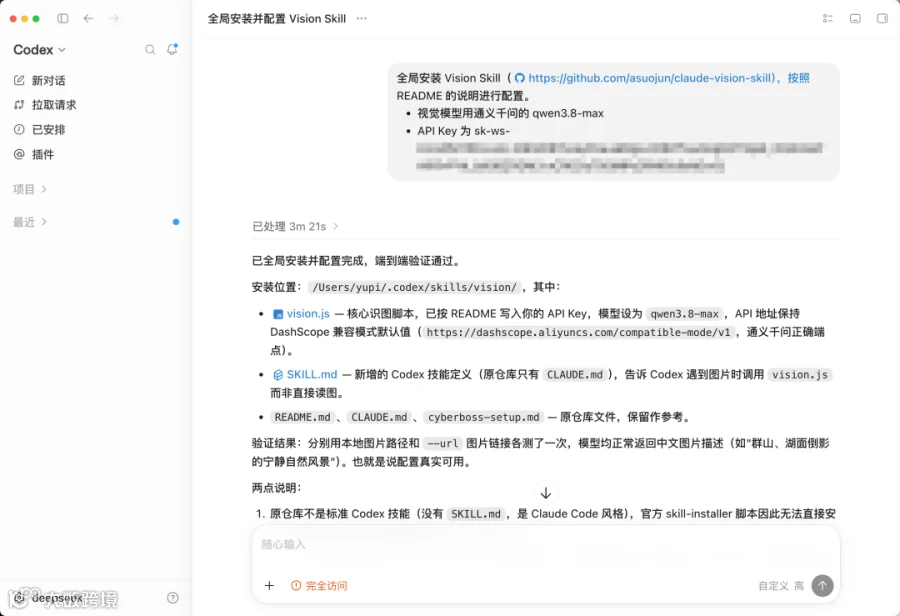The width and height of the screenshot is (900, 616).
Task: Go forward with the right arrow
Action: click(114, 18)
